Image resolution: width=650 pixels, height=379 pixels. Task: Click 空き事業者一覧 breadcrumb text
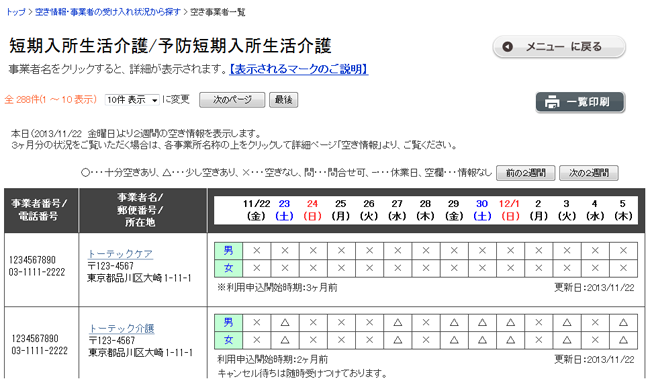(218, 12)
